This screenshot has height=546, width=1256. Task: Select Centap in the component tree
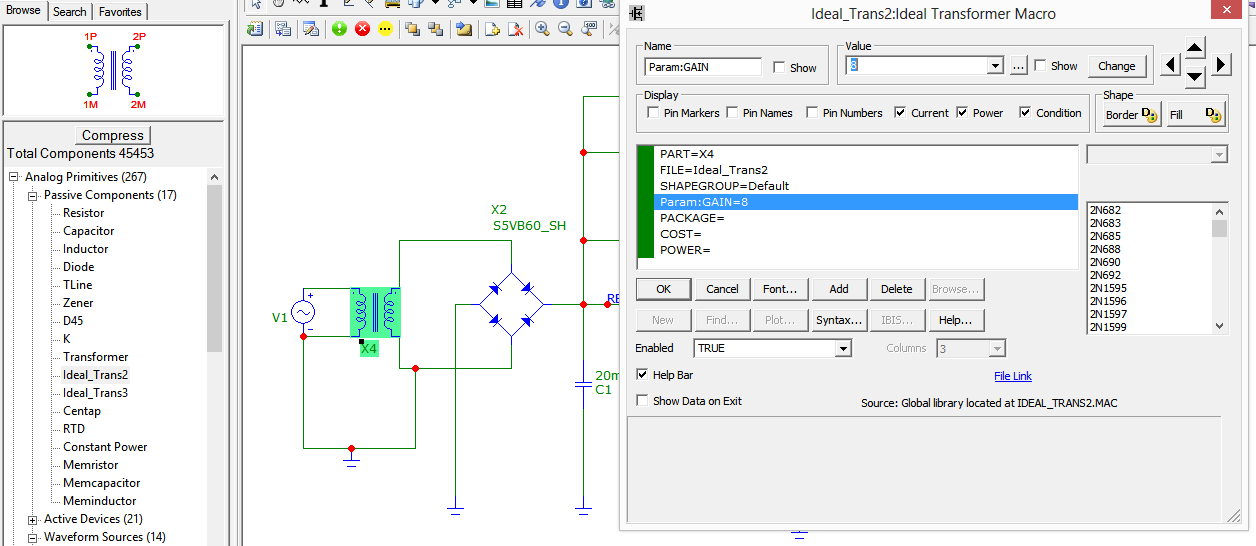[82, 411]
